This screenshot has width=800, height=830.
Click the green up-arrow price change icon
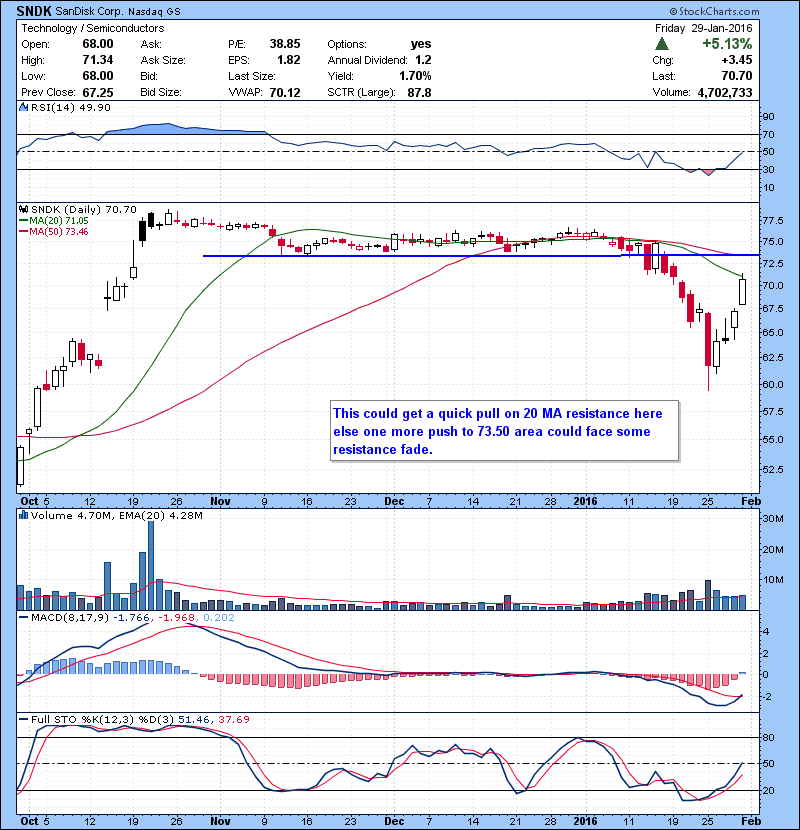(662, 45)
